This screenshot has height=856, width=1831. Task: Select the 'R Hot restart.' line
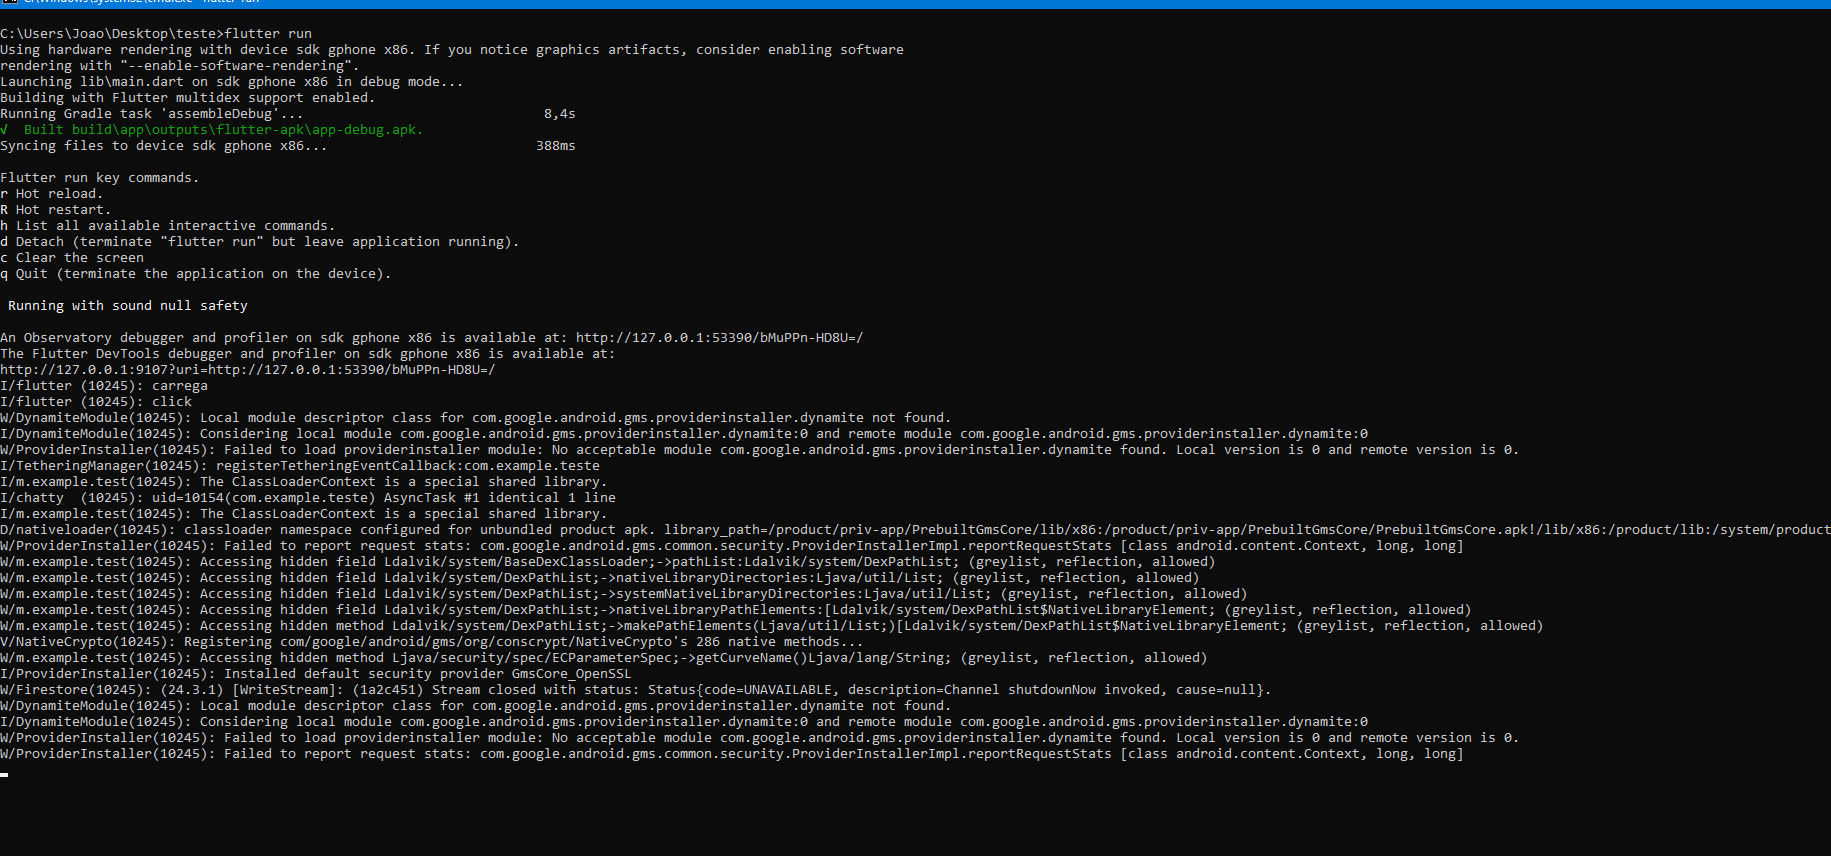pyautogui.click(x=56, y=209)
